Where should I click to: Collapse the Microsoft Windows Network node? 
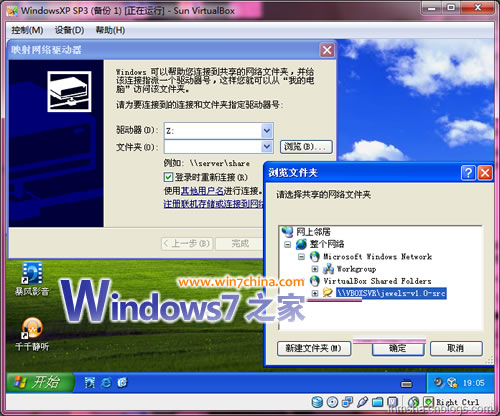point(301,257)
